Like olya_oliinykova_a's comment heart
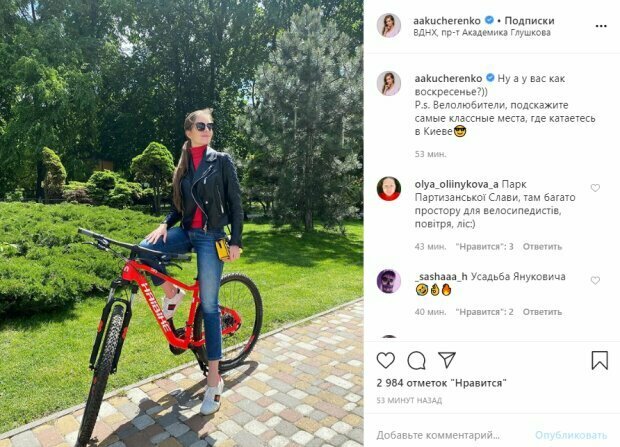 [595, 188]
